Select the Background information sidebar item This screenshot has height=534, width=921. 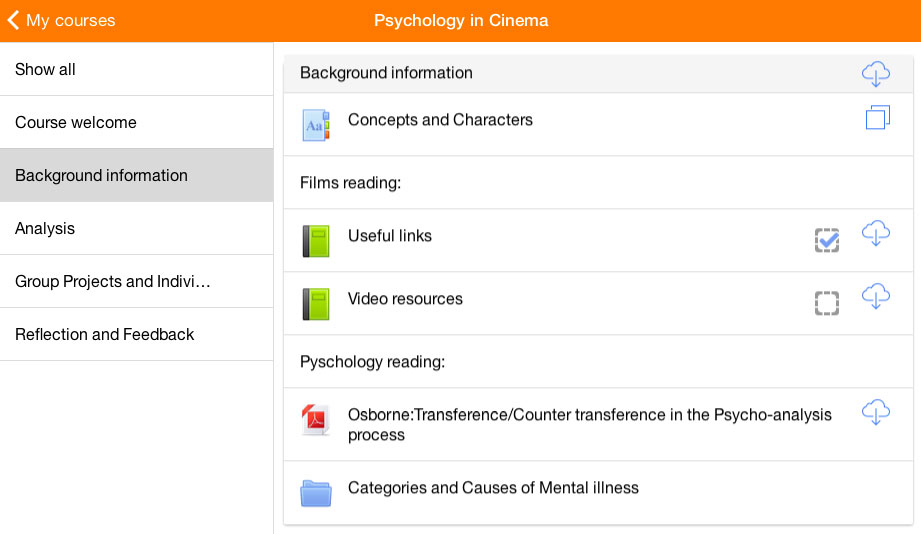click(136, 176)
